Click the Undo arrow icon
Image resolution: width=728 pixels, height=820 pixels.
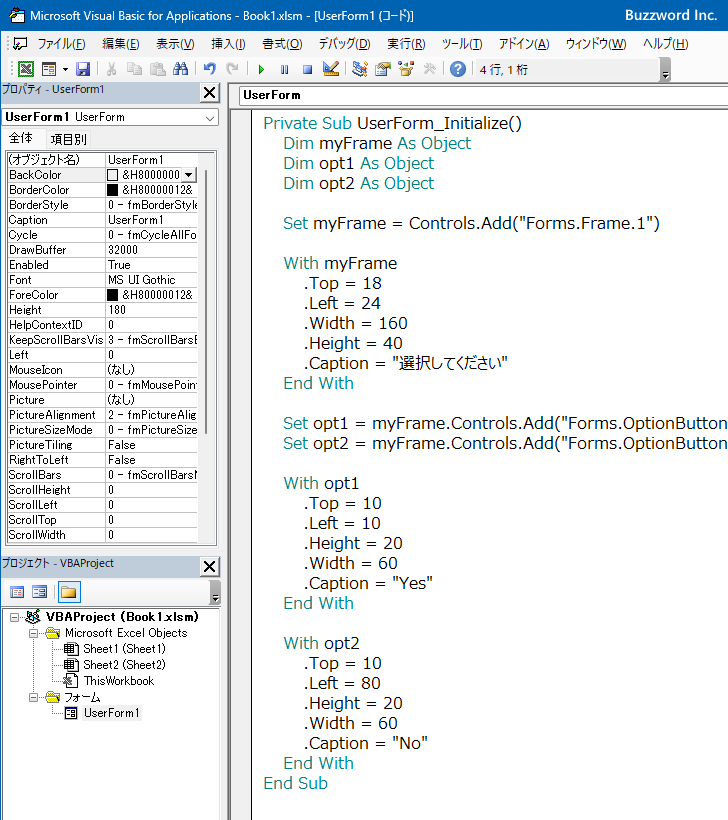point(210,69)
